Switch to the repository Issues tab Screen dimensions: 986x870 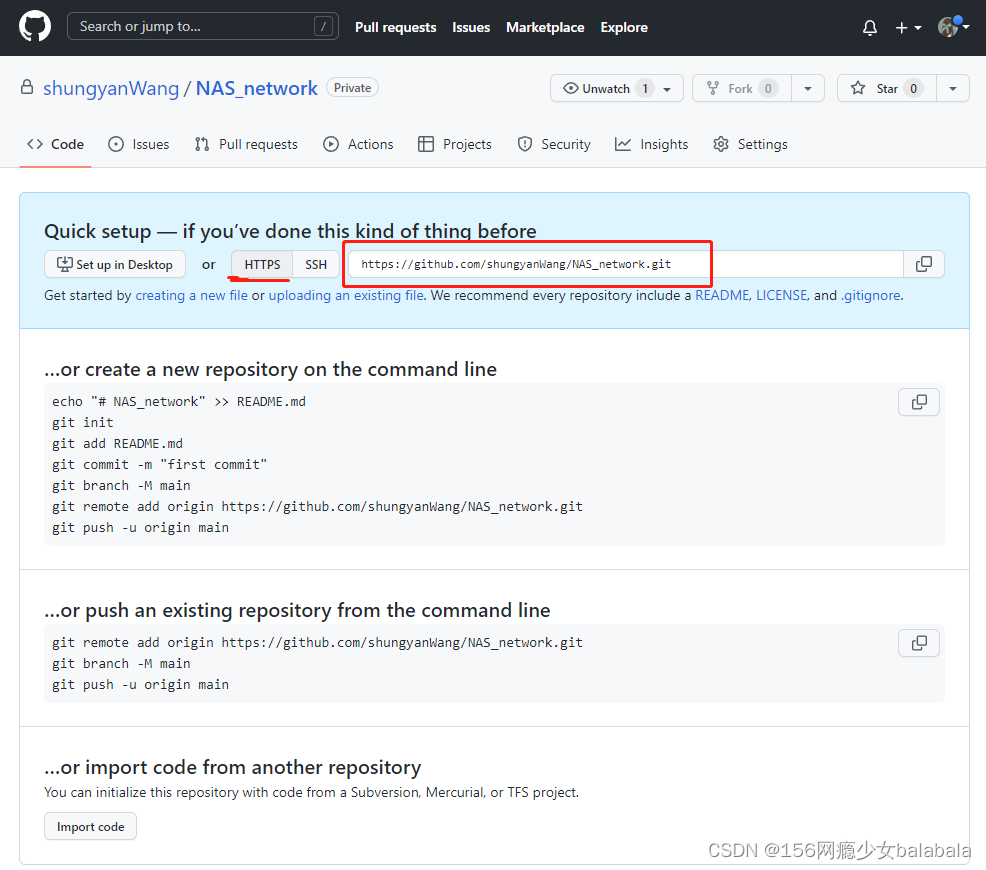(138, 145)
